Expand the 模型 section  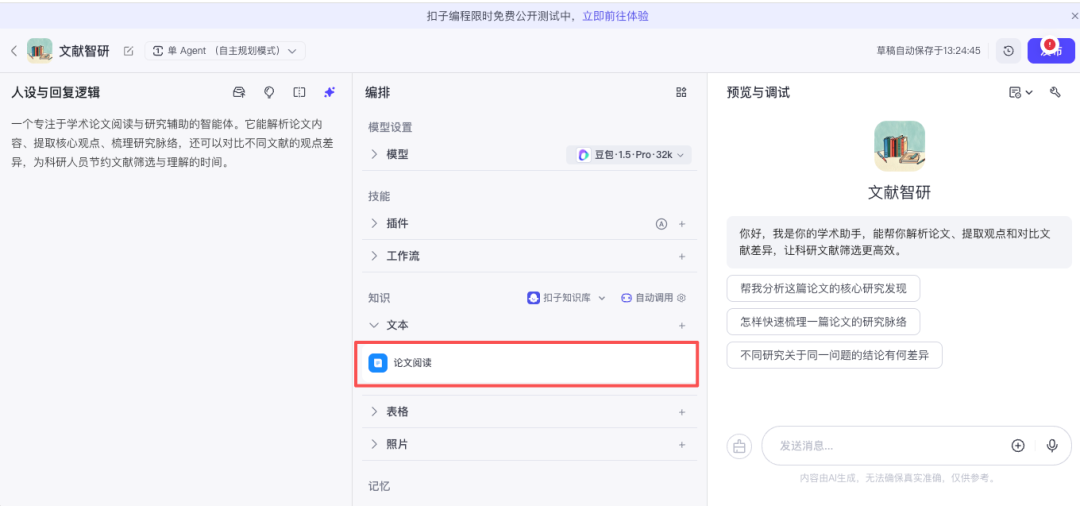(374, 155)
